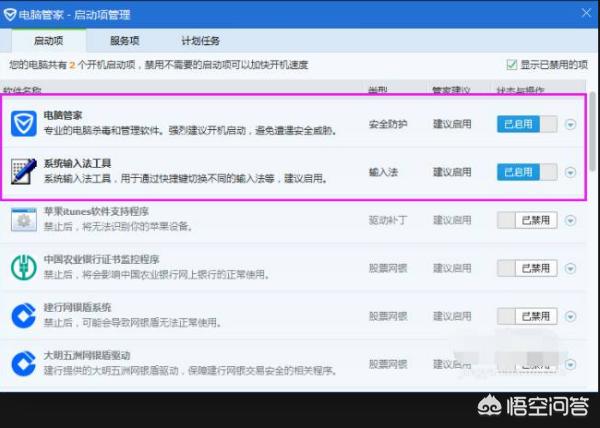Uncheck 显示已禁用的项 checkbox
Viewport: 600px width, 428px height.
click(511, 64)
